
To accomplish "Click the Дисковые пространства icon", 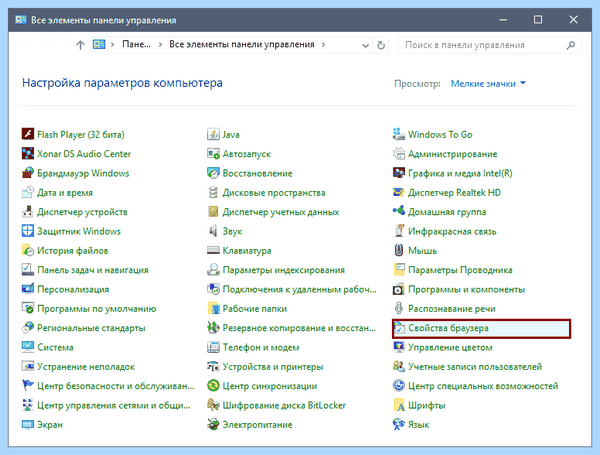I will (213, 192).
